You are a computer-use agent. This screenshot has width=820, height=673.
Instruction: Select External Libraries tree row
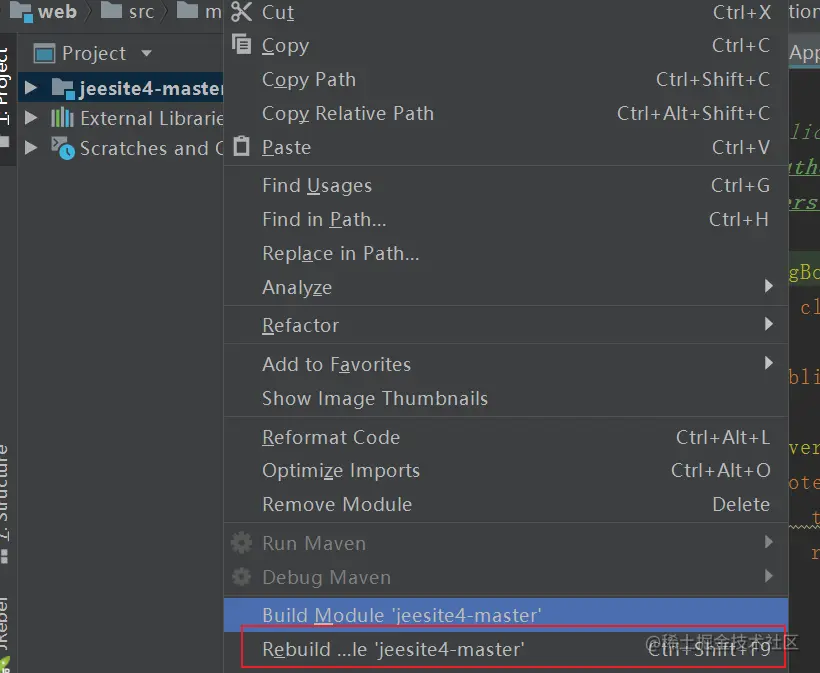[121, 118]
